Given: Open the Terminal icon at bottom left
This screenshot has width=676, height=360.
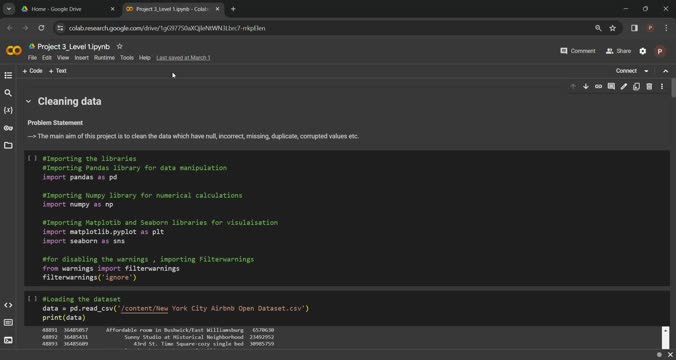Looking at the screenshot, I should (8, 340).
